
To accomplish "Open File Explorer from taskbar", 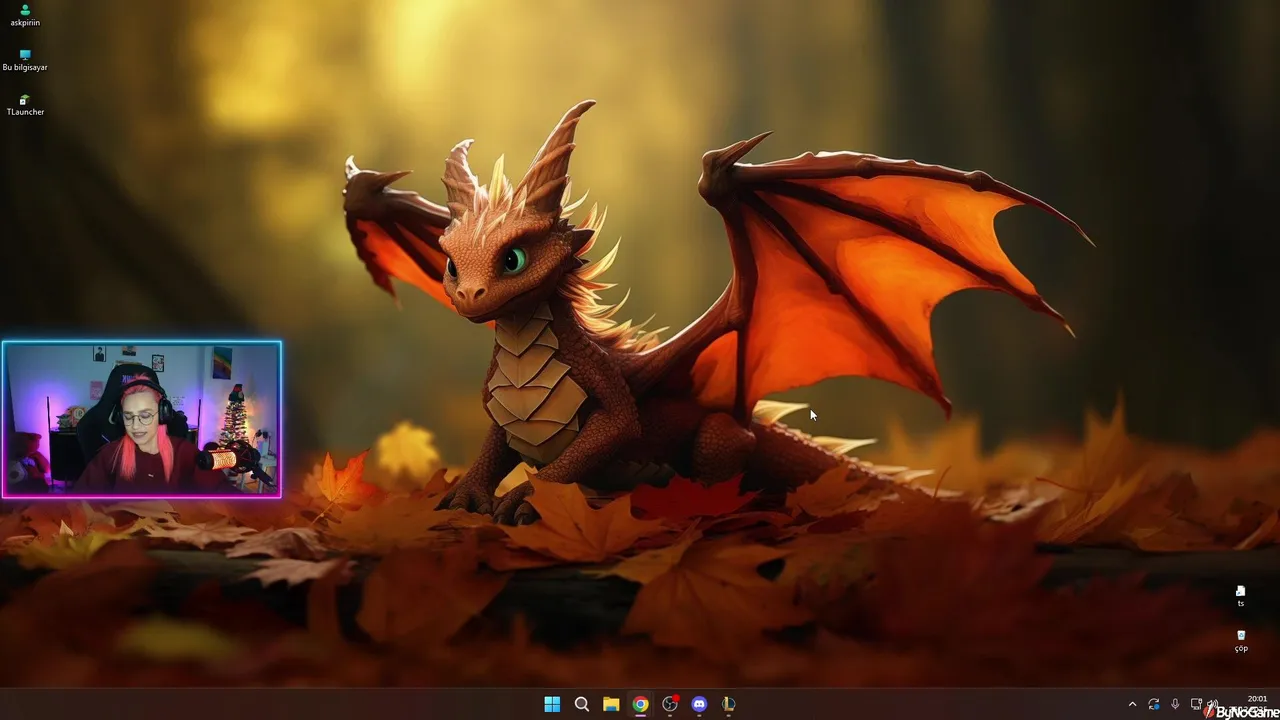I will (611, 704).
